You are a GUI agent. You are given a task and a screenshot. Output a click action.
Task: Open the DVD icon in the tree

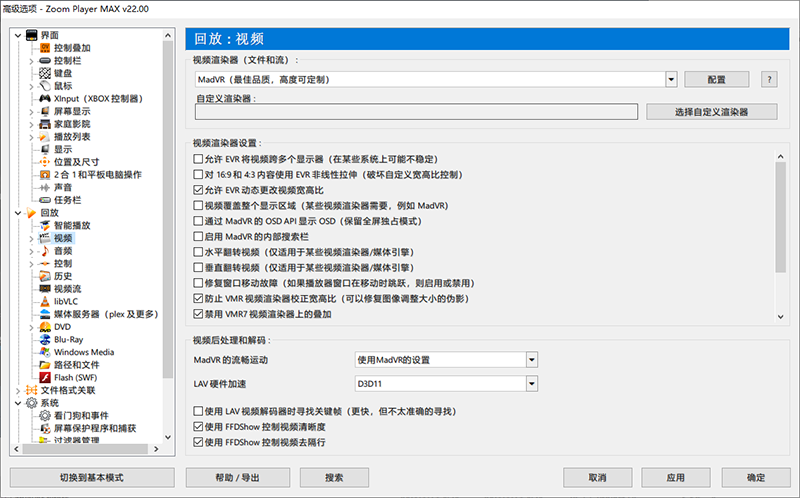[x=45, y=327]
